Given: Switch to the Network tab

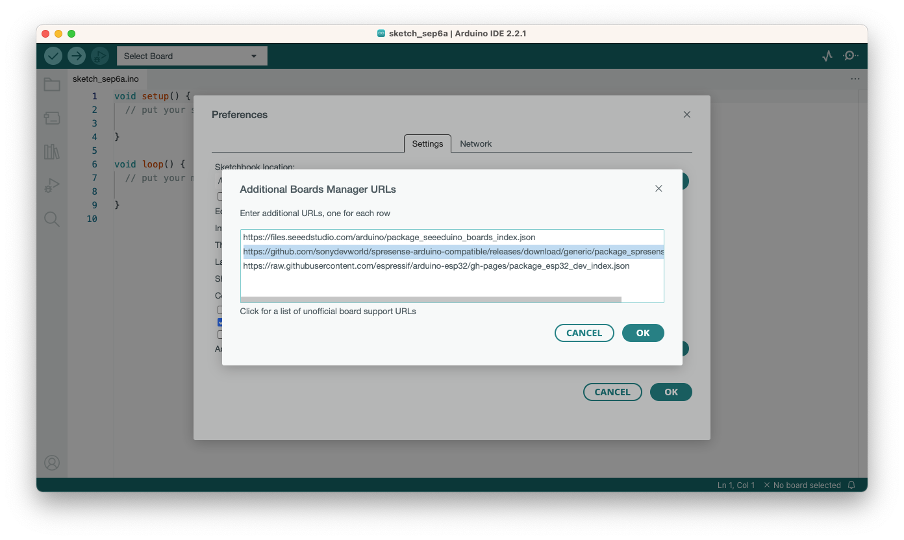Looking at the screenshot, I should (476, 144).
